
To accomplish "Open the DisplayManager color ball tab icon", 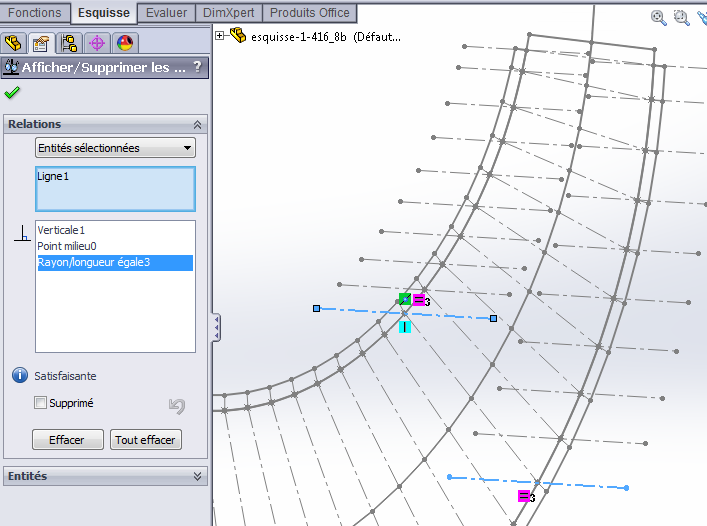I will click(125, 43).
